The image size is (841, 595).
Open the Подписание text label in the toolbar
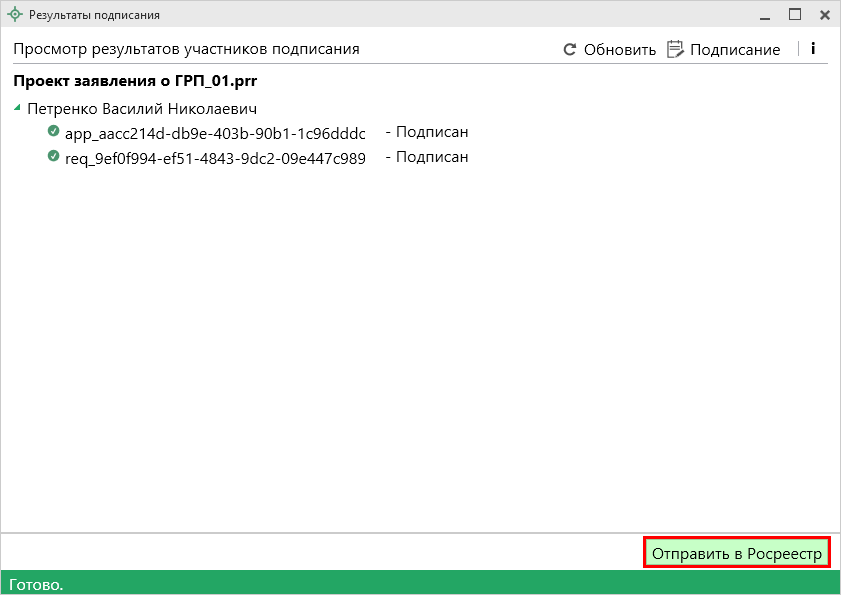pos(735,50)
